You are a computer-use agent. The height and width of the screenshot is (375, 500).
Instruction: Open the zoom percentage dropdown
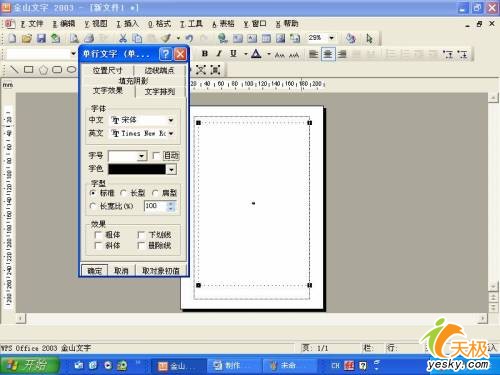click(x=331, y=38)
